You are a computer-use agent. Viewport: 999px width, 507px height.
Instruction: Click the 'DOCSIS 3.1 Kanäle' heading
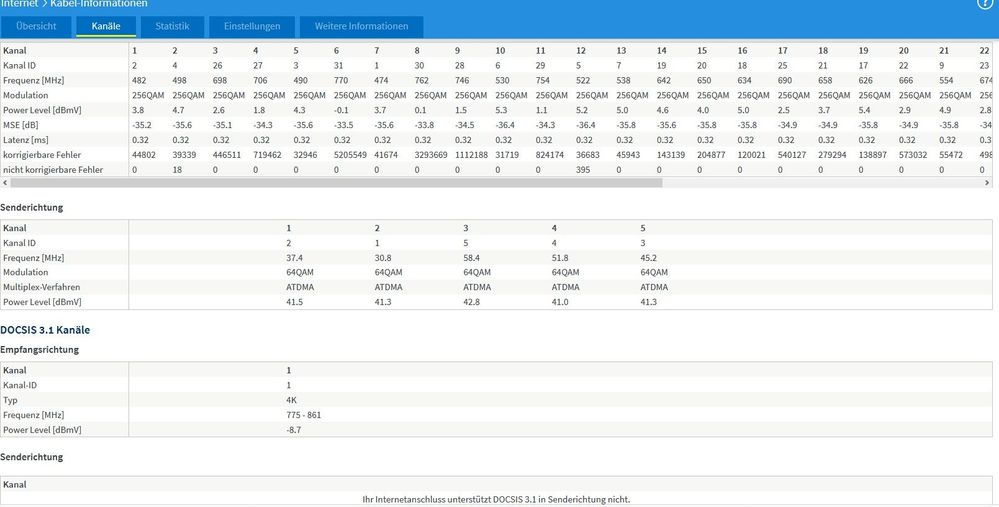click(45, 330)
